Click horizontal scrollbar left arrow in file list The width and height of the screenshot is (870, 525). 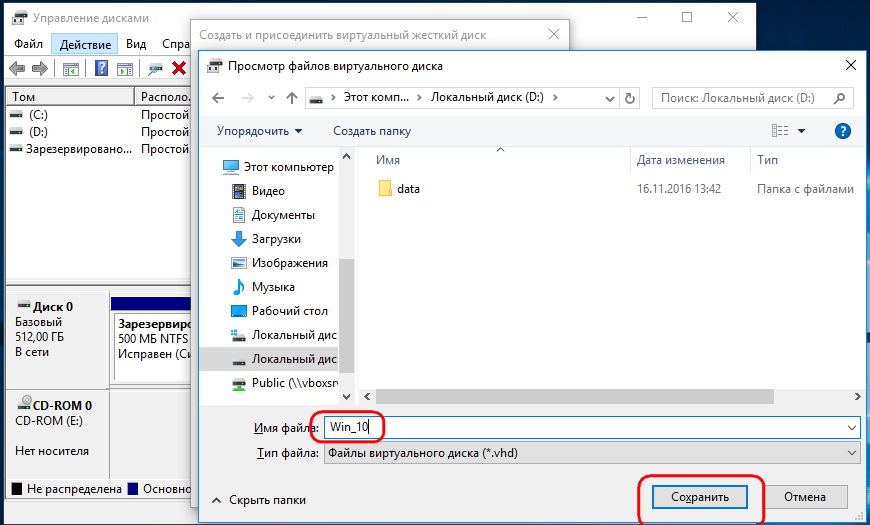tap(367, 396)
